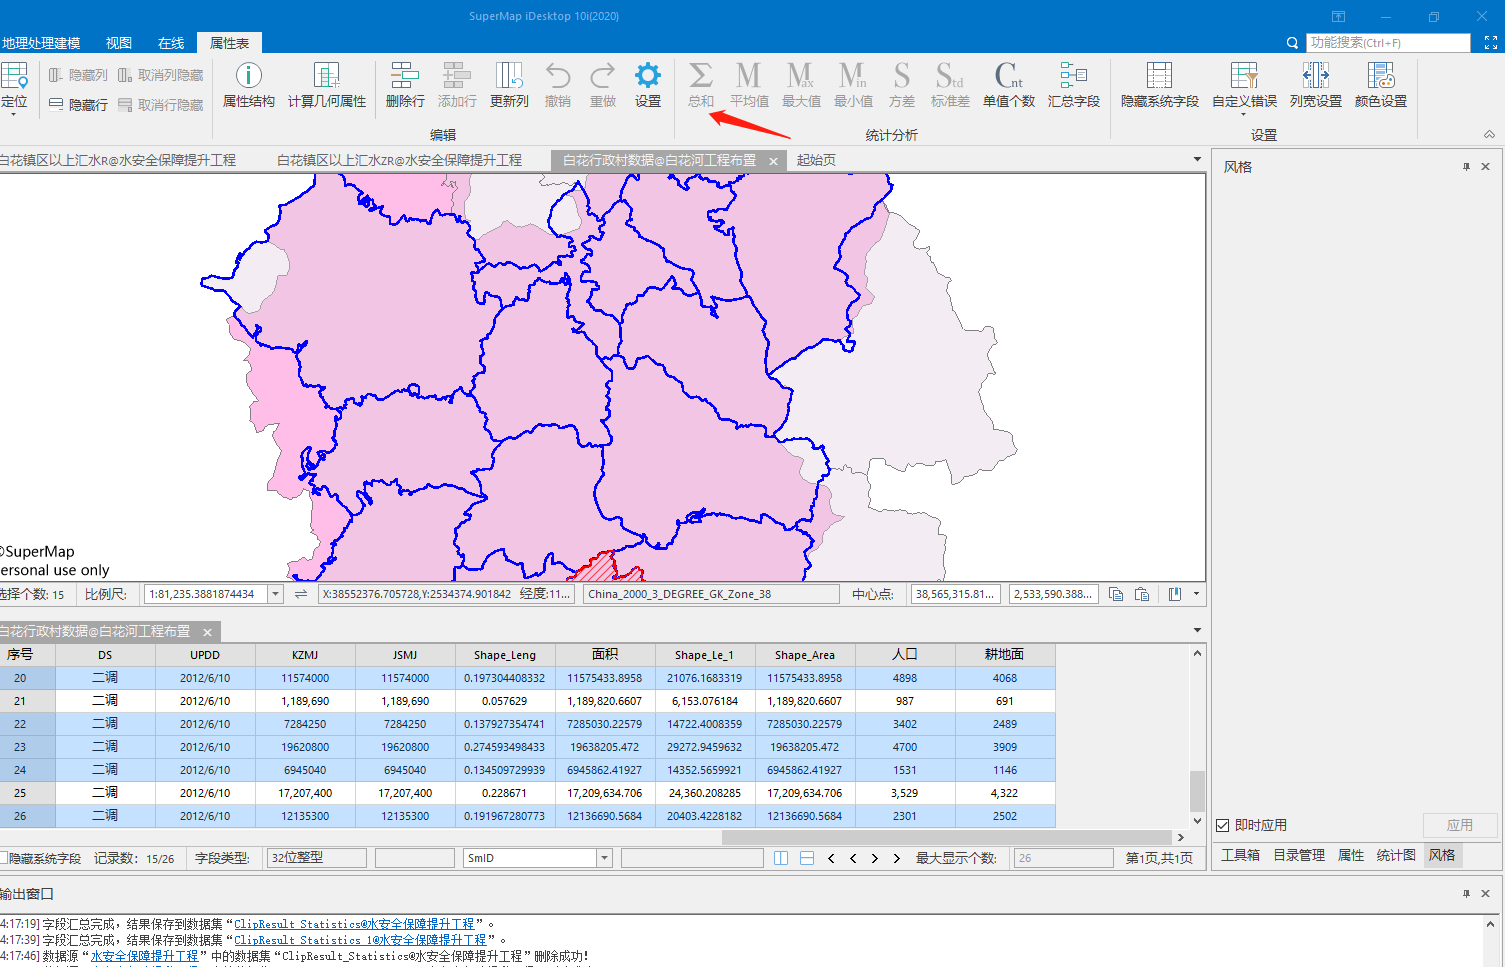Open the map status bar options arrow

[1196, 594]
